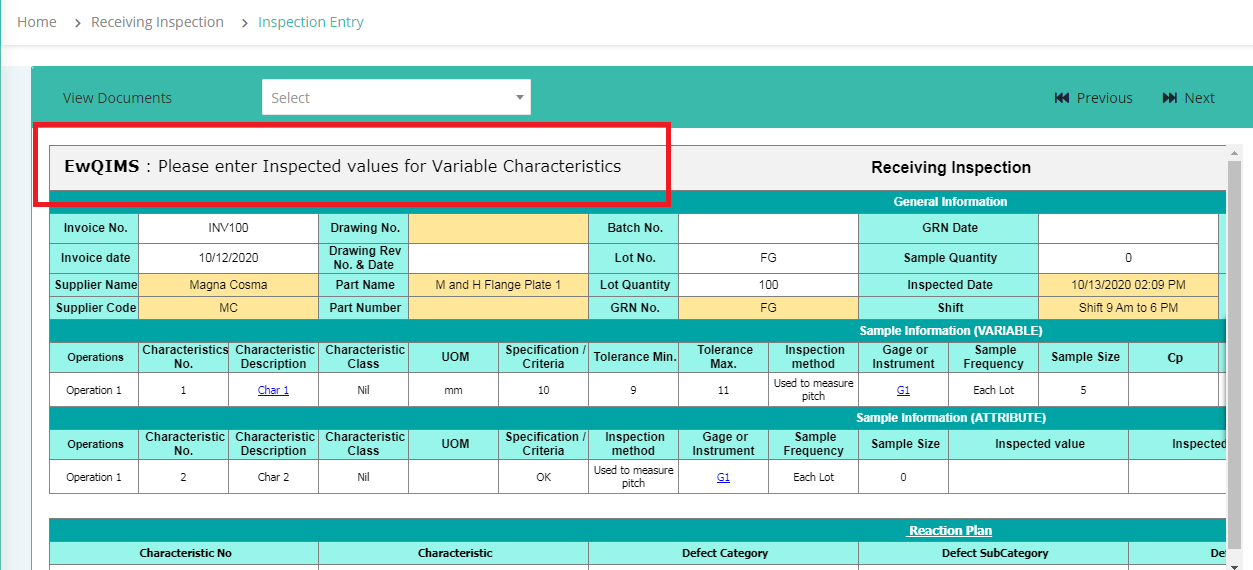Click Inspection Entry breadcrumb
The width and height of the screenshot is (1253, 570).
(x=311, y=22)
